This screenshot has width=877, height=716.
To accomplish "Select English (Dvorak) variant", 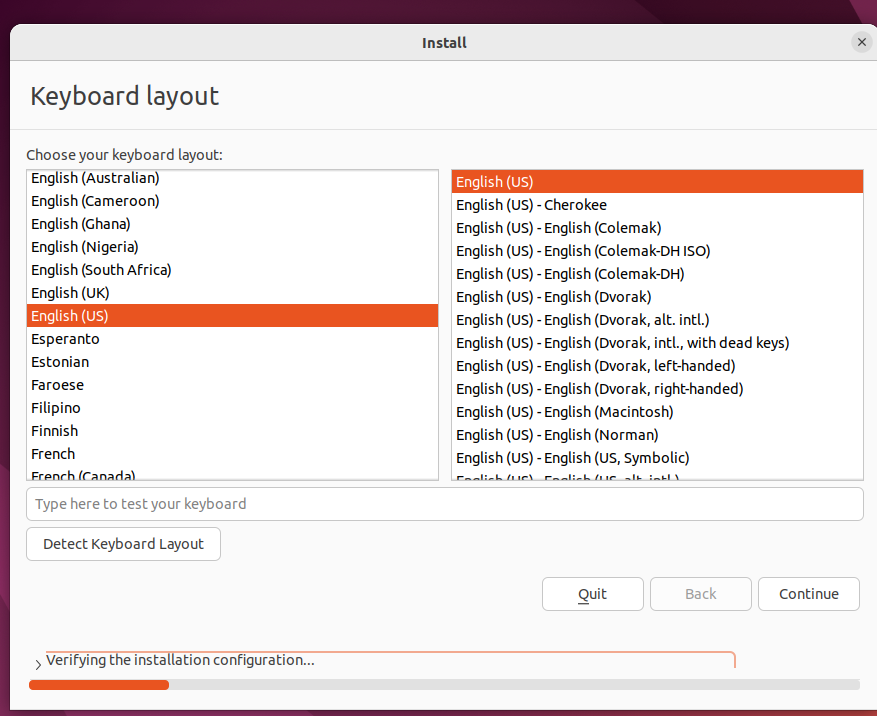I will 553,297.
